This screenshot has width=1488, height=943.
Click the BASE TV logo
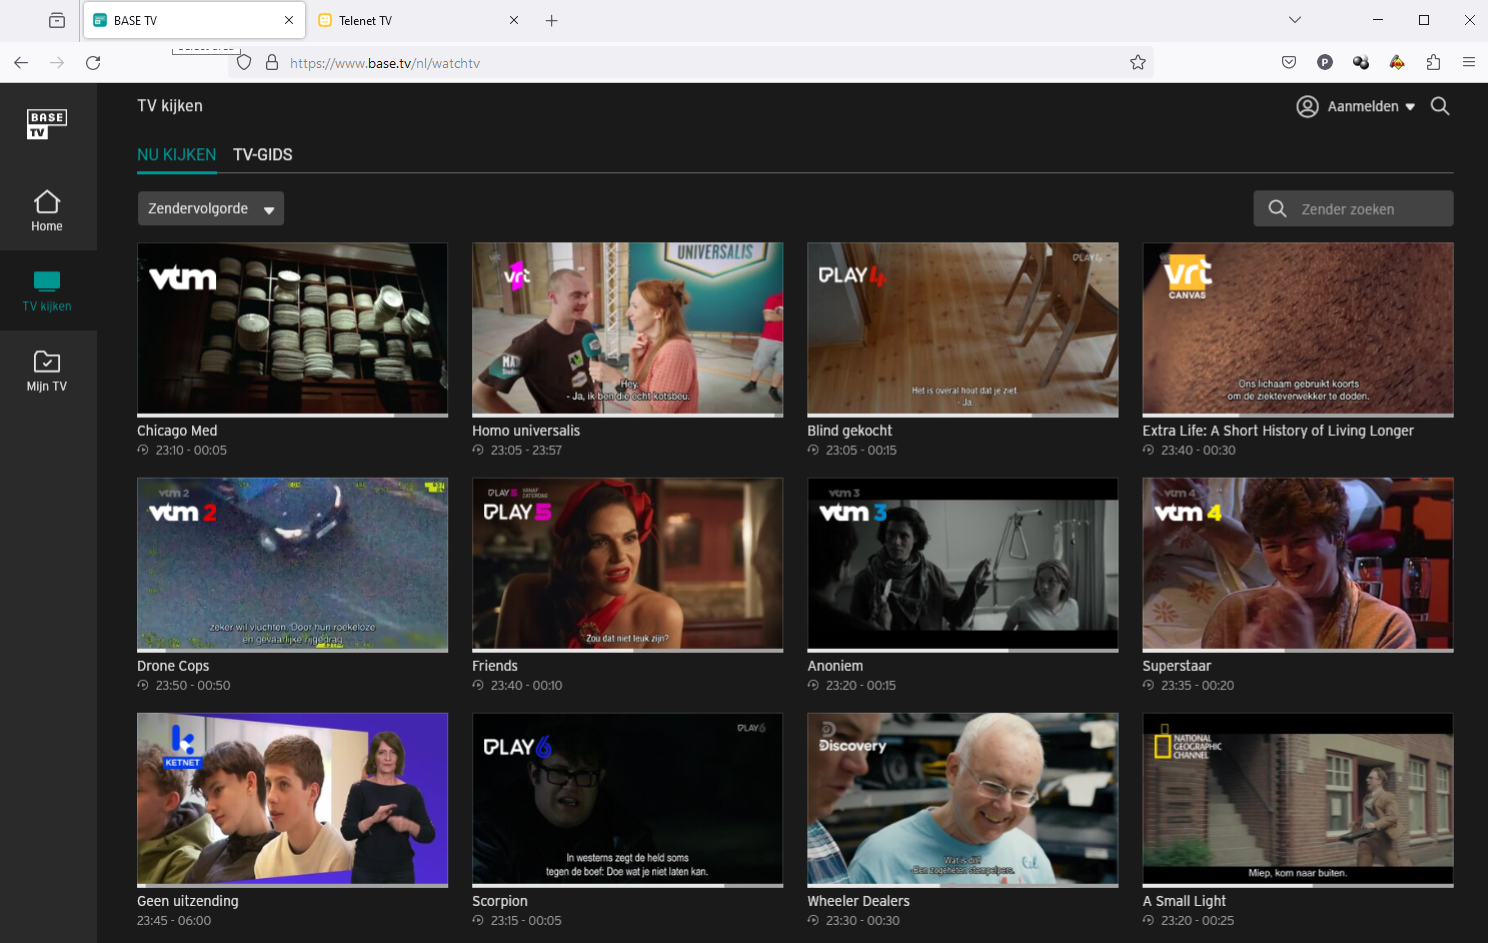coord(47,124)
